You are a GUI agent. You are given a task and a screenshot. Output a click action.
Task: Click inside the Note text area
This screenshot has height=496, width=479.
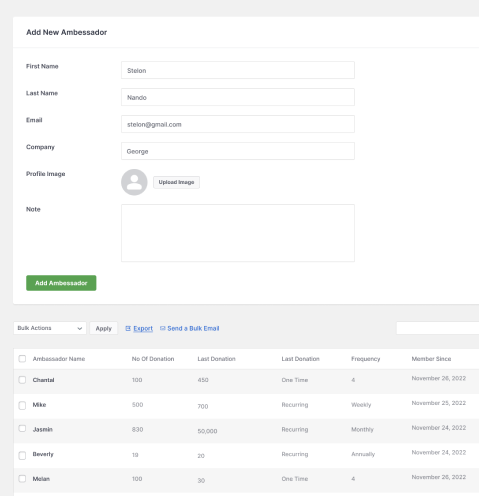tap(238, 233)
